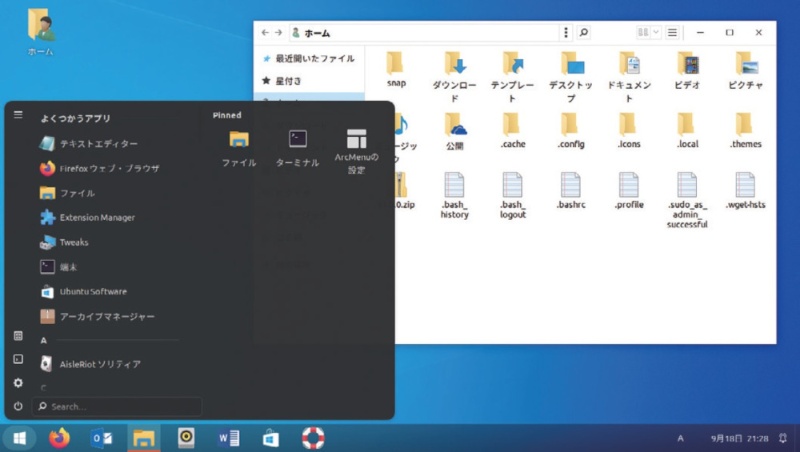Open the software store taskbar icon
The image size is (800, 452).
[271, 438]
